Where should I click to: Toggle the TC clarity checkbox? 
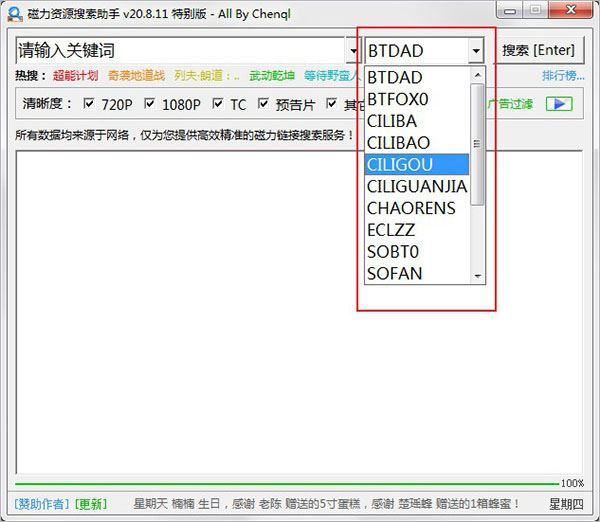[x=217, y=103]
